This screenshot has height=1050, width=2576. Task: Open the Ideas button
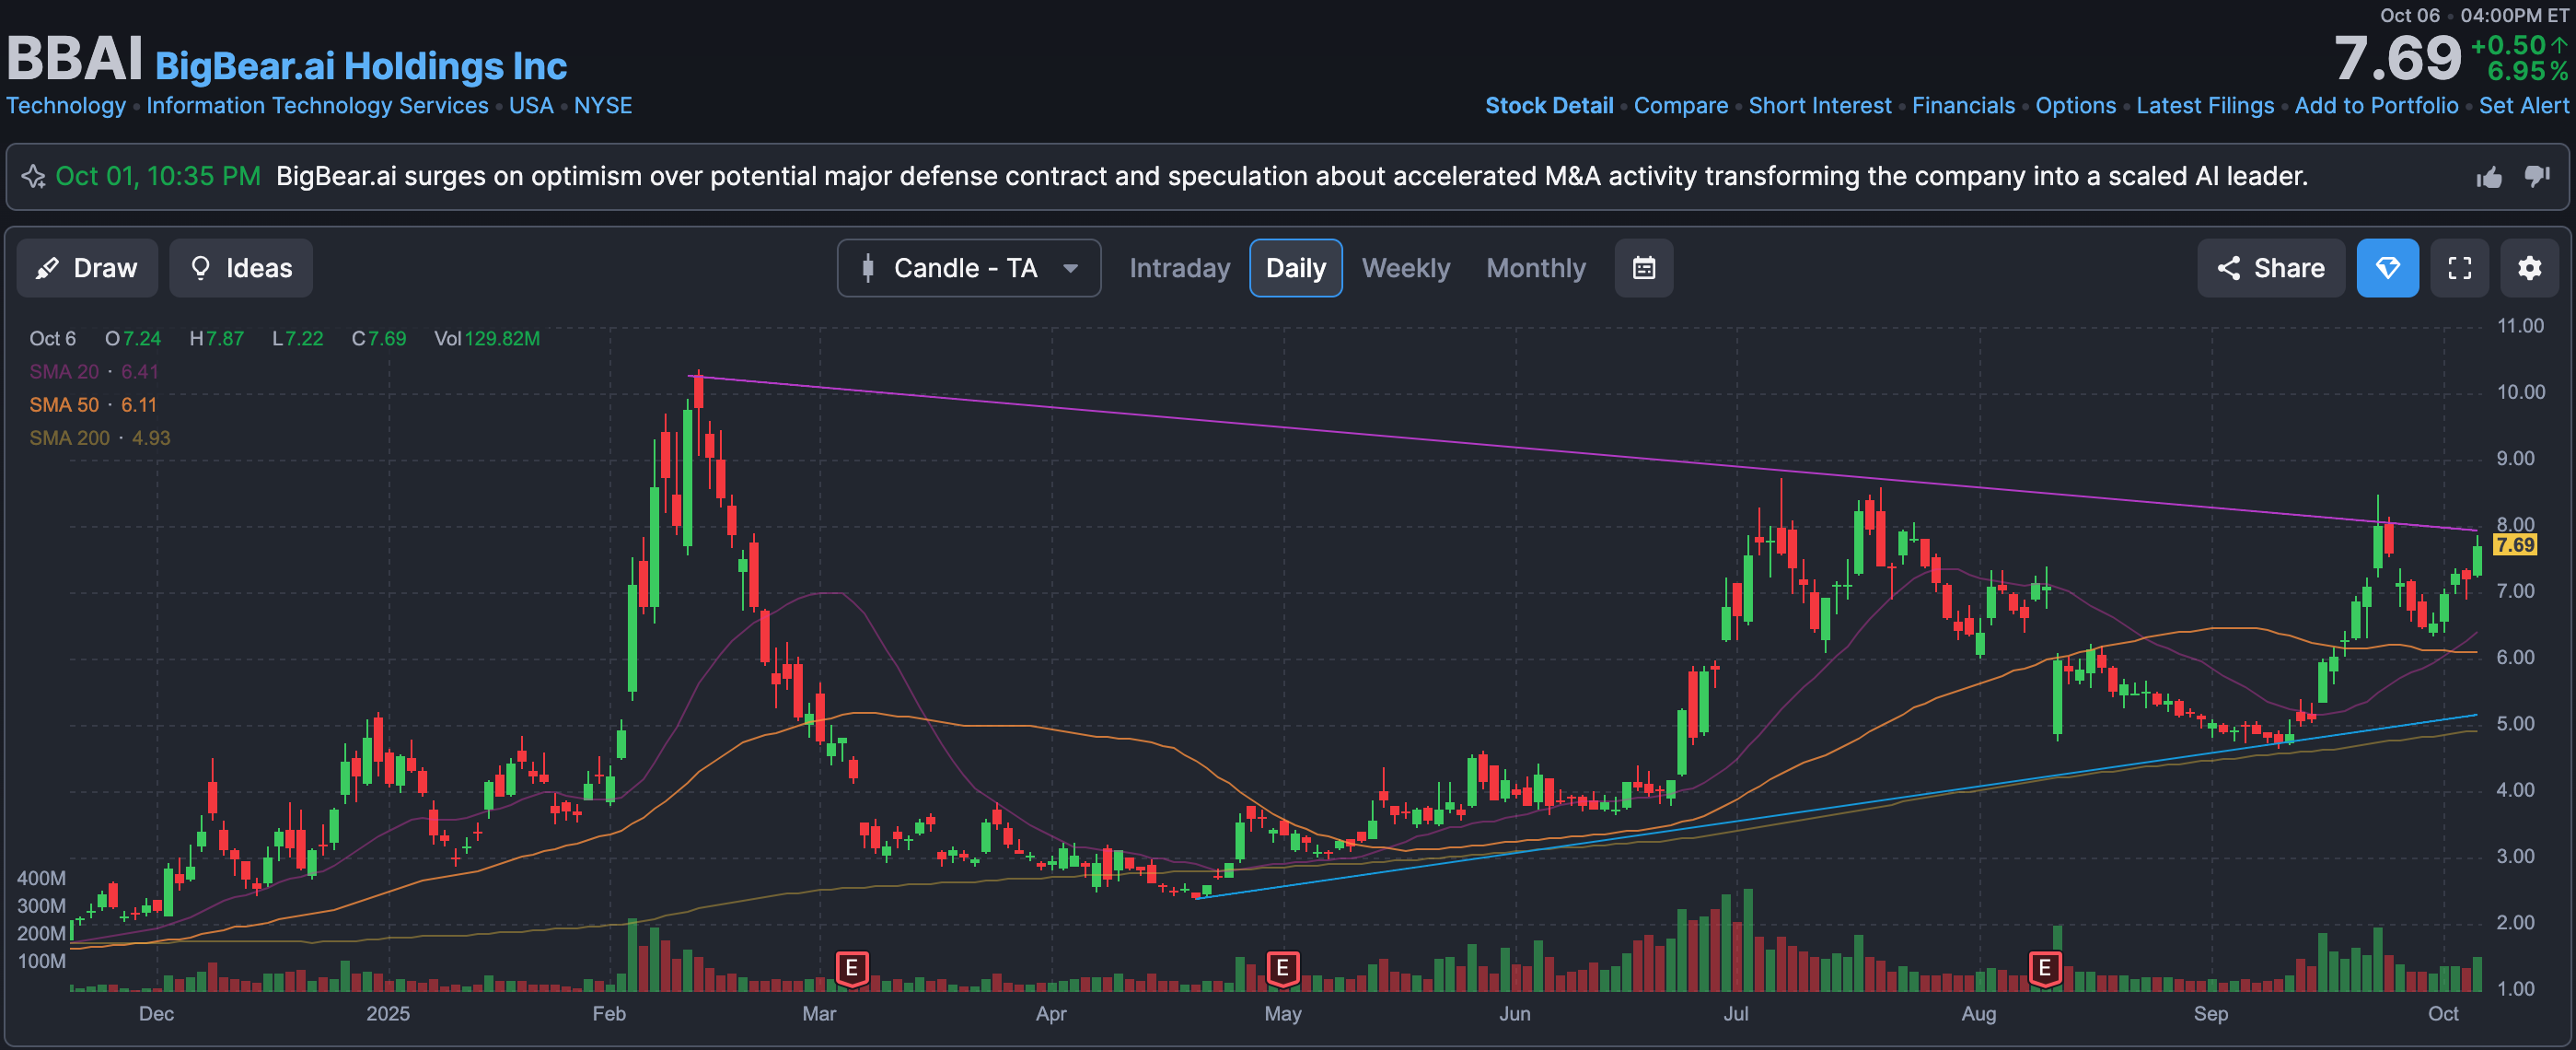pos(241,268)
